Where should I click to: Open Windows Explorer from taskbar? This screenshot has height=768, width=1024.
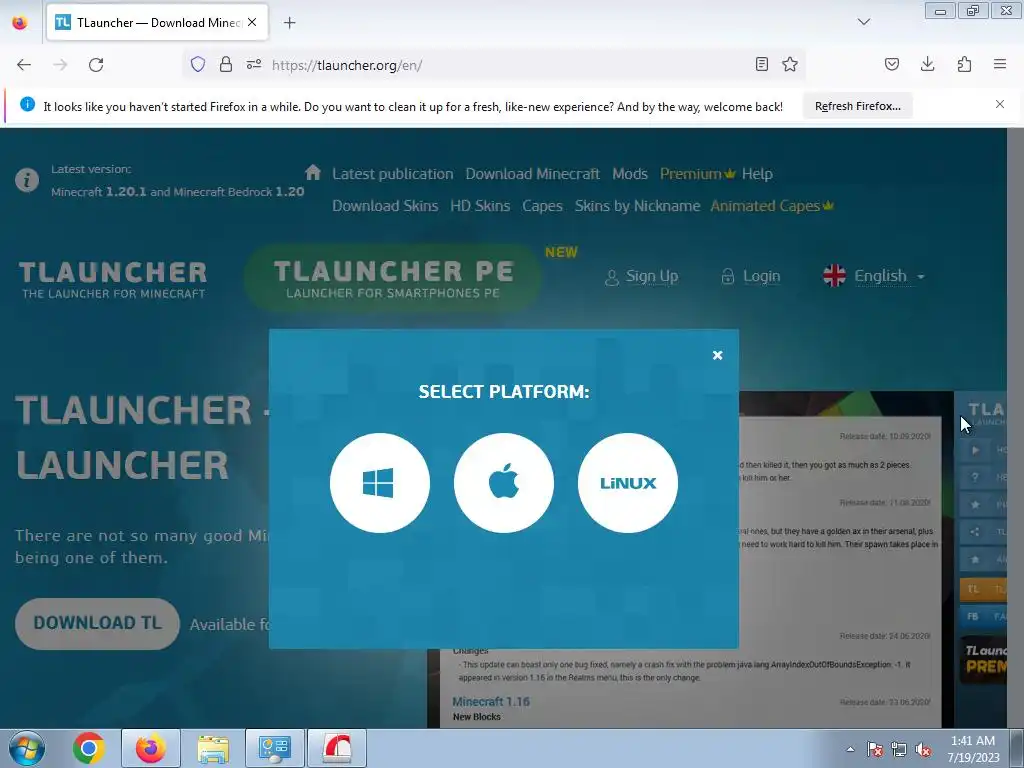pyautogui.click(x=213, y=748)
